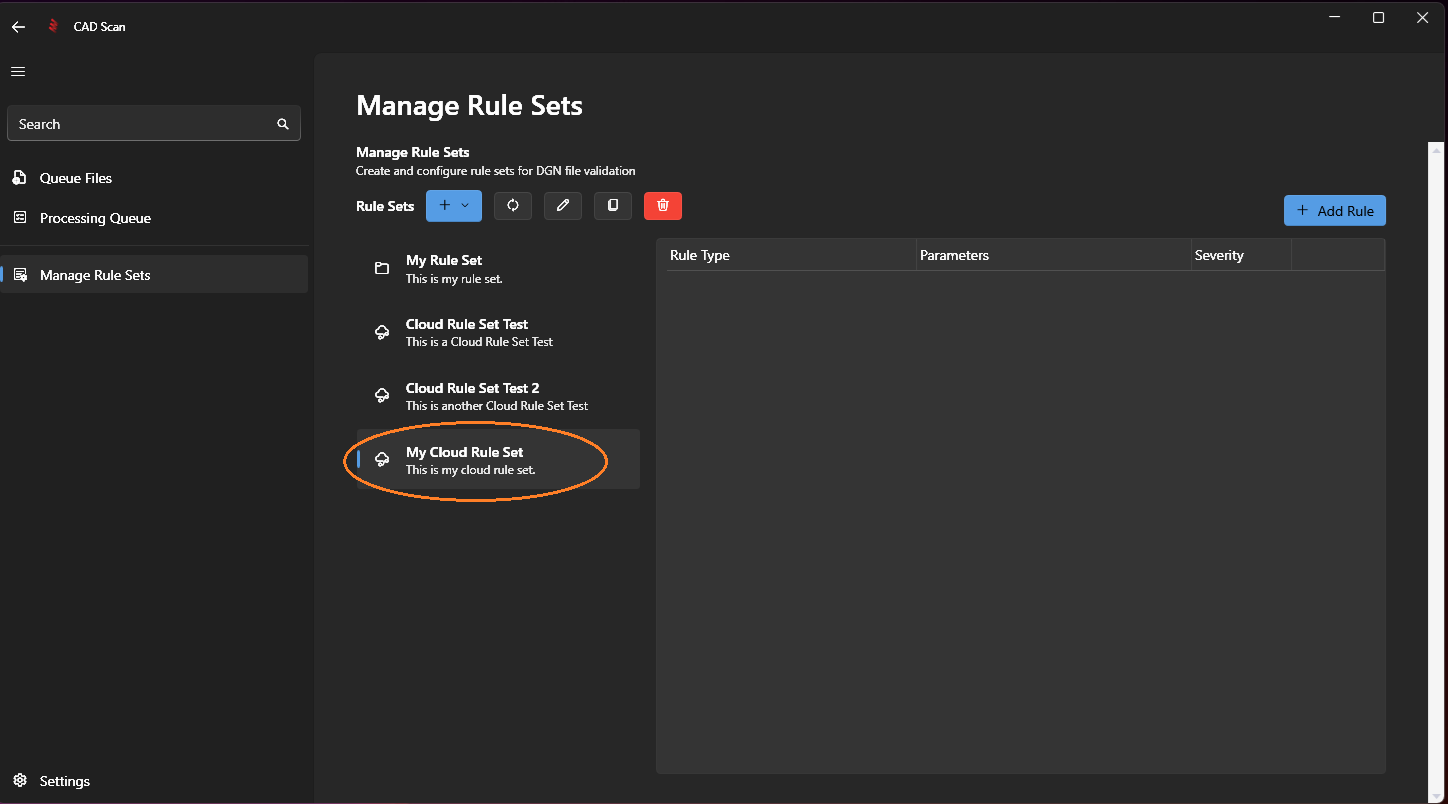
Task: Click the Severity column header
Action: point(1219,256)
